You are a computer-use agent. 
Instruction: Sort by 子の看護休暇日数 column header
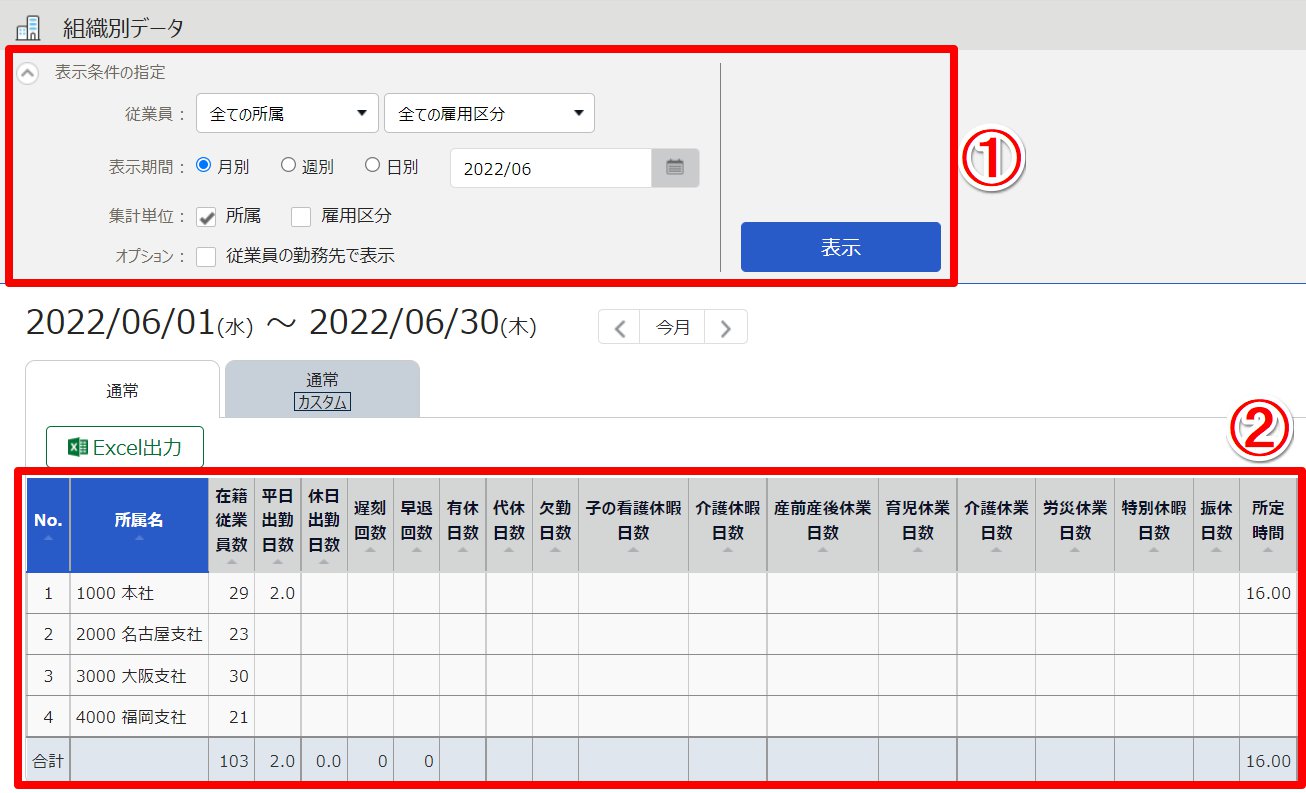[x=633, y=525]
